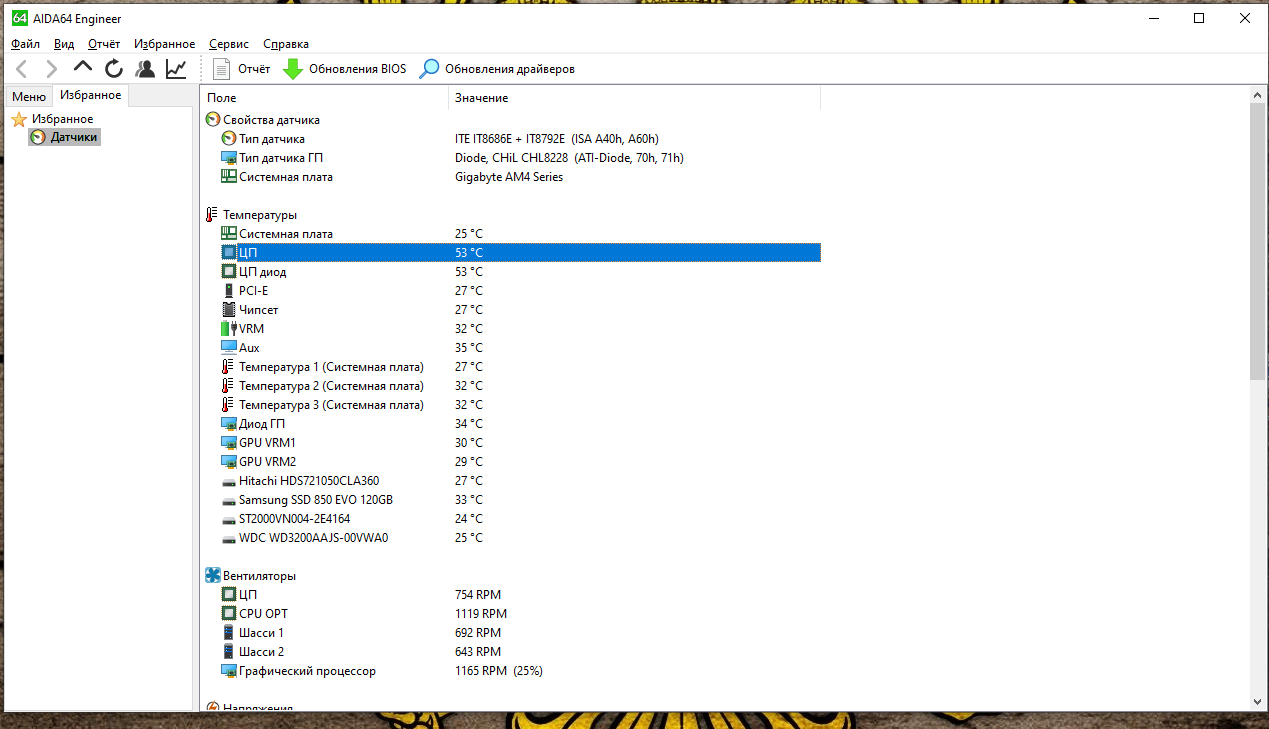
Task: Click the Тип датчика row icon
Action: point(229,139)
